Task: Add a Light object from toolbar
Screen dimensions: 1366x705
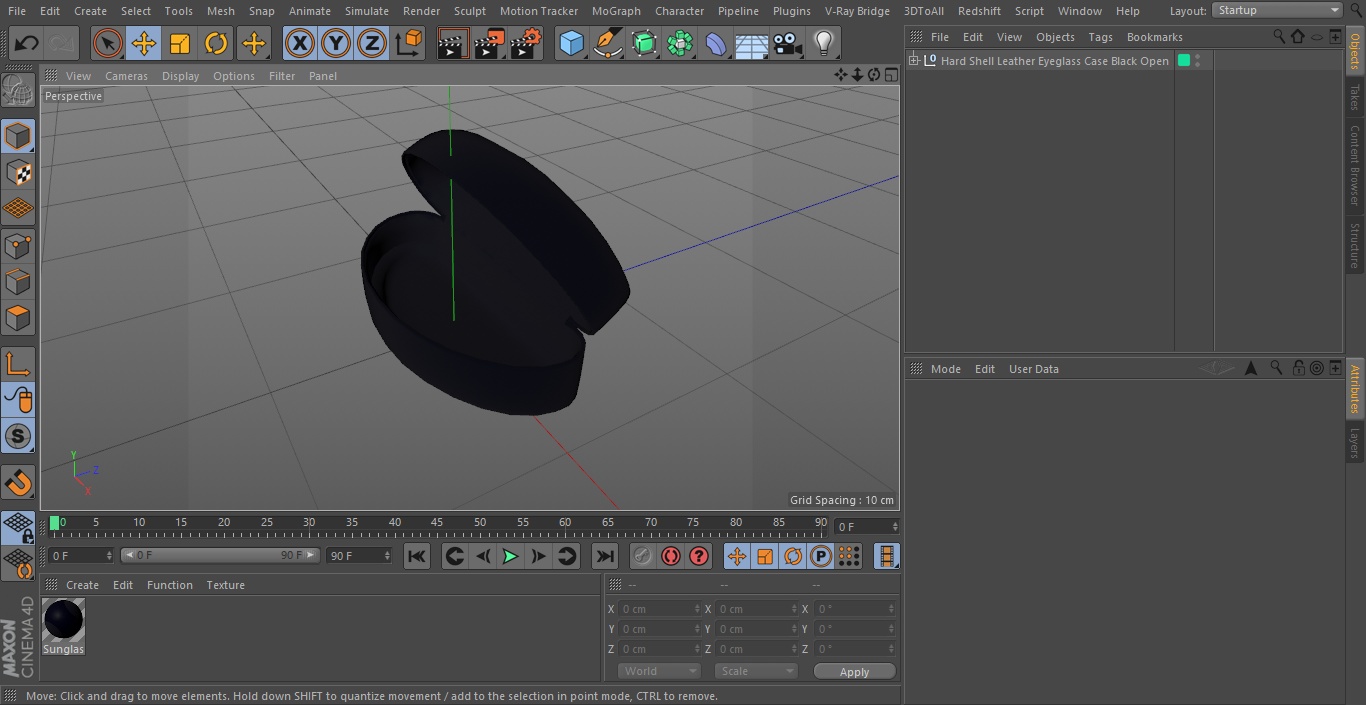Action: point(823,43)
